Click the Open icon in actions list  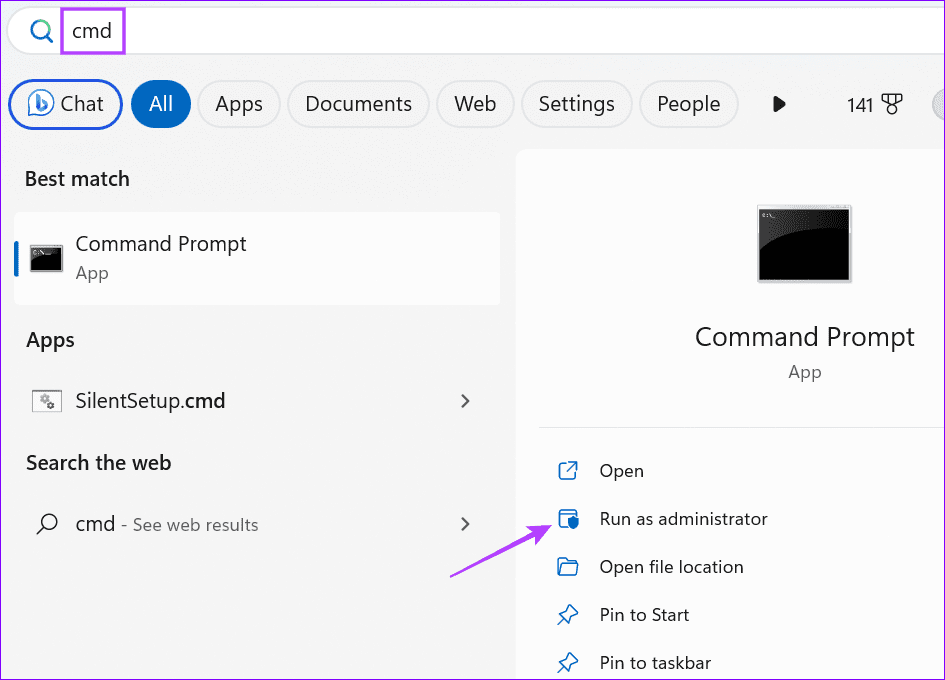[x=568, y=471]
